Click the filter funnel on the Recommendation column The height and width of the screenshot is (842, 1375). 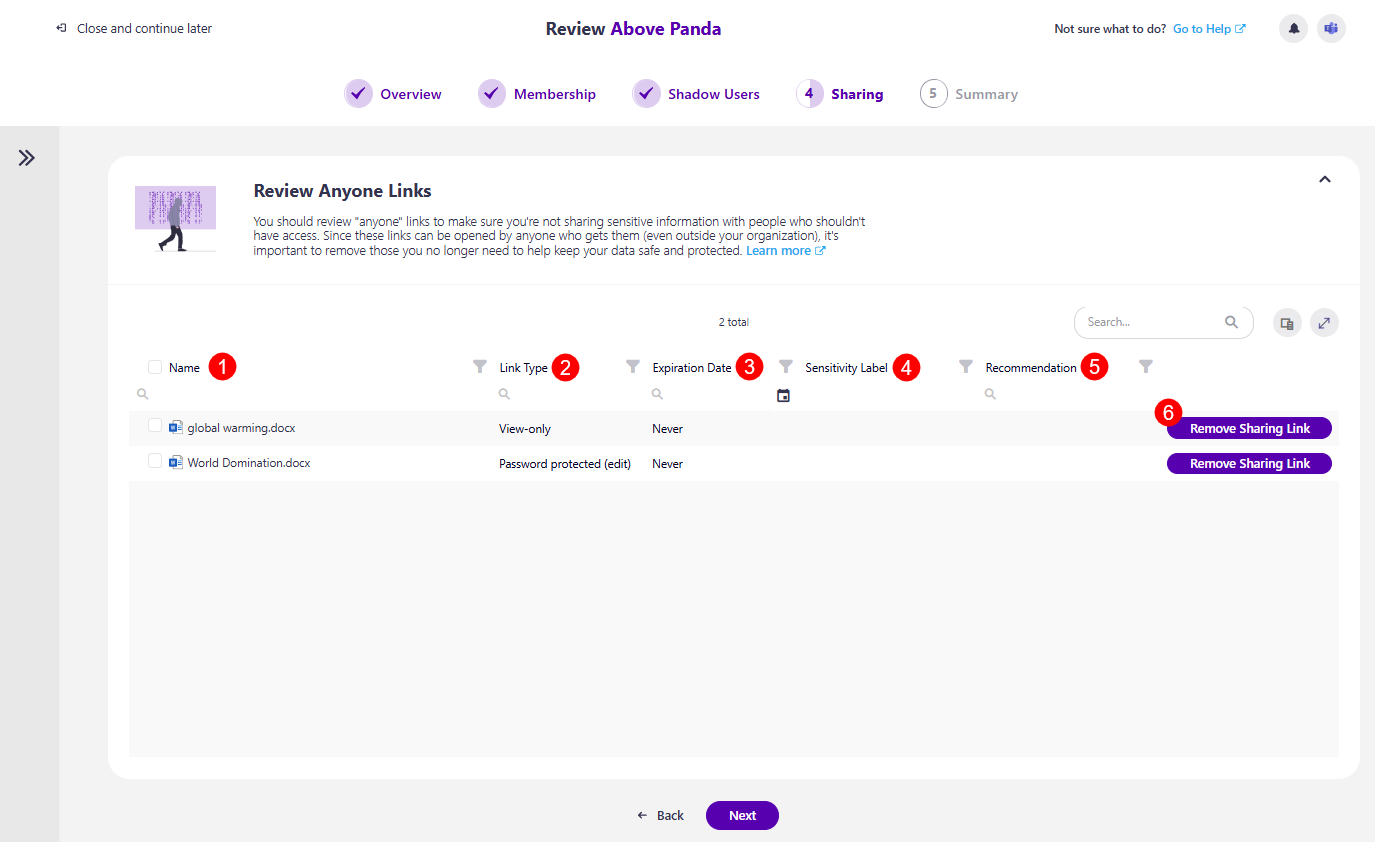pyautogui.click(x=1146, y=366)
